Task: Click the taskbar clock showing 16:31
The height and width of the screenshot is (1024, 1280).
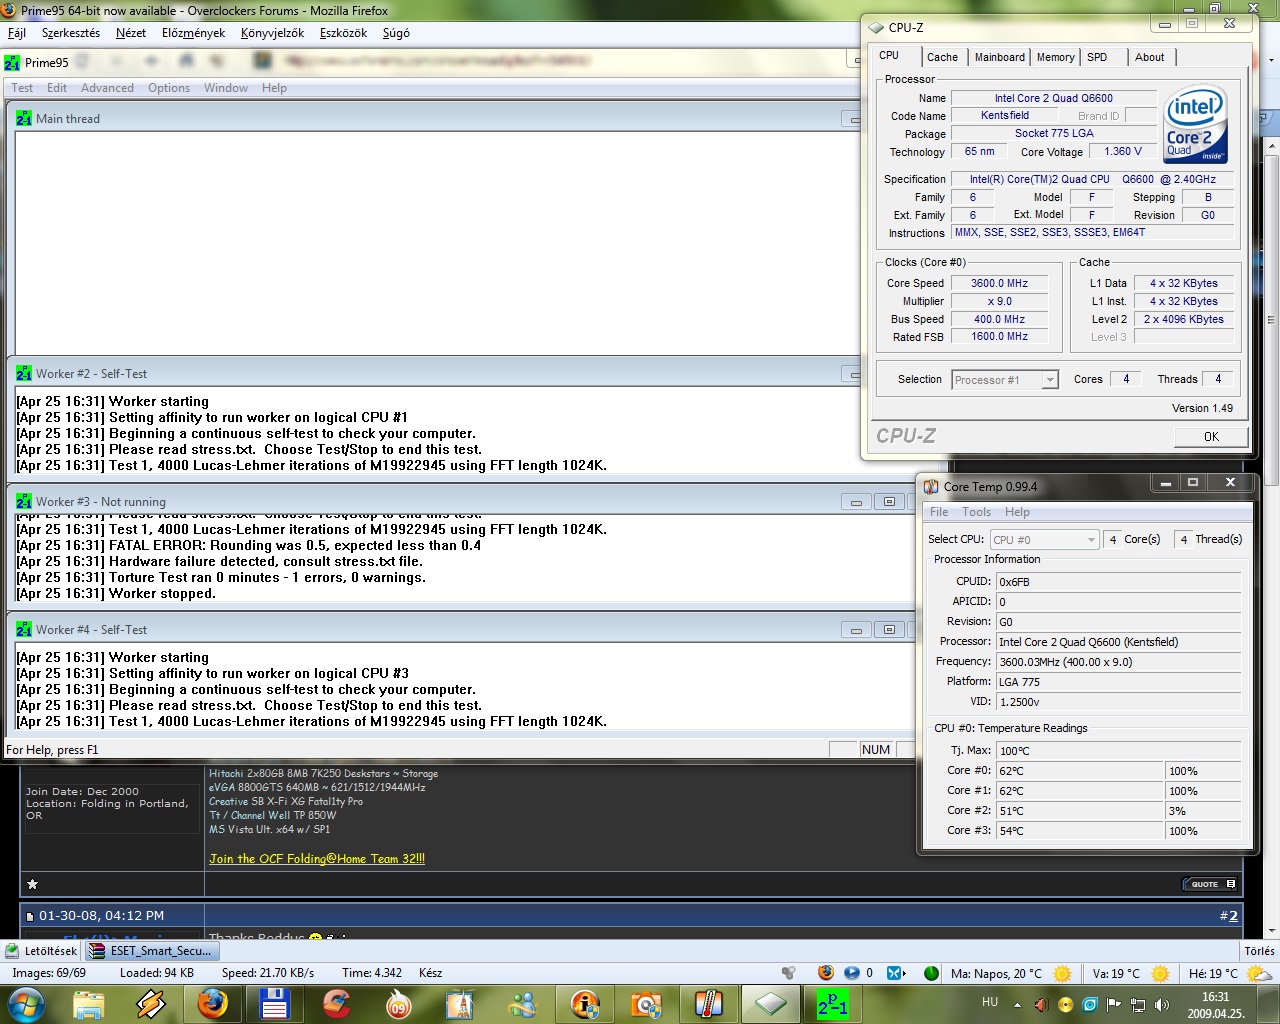Action: click(1215, 1005)
